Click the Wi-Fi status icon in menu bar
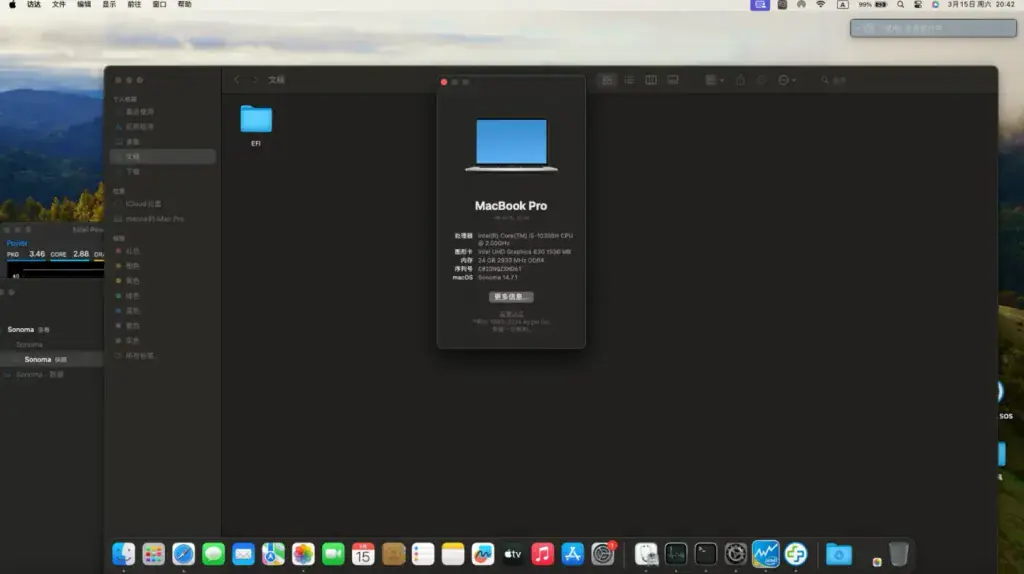Image resolution: width=1024 pixels, height=574 pixels. click(x=821, y=5)
